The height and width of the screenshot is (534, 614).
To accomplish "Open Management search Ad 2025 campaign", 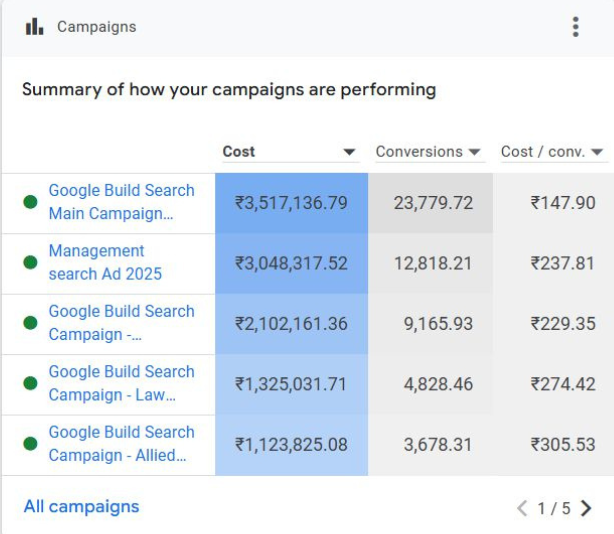I will pyautogui.click(x=104, y=263).
